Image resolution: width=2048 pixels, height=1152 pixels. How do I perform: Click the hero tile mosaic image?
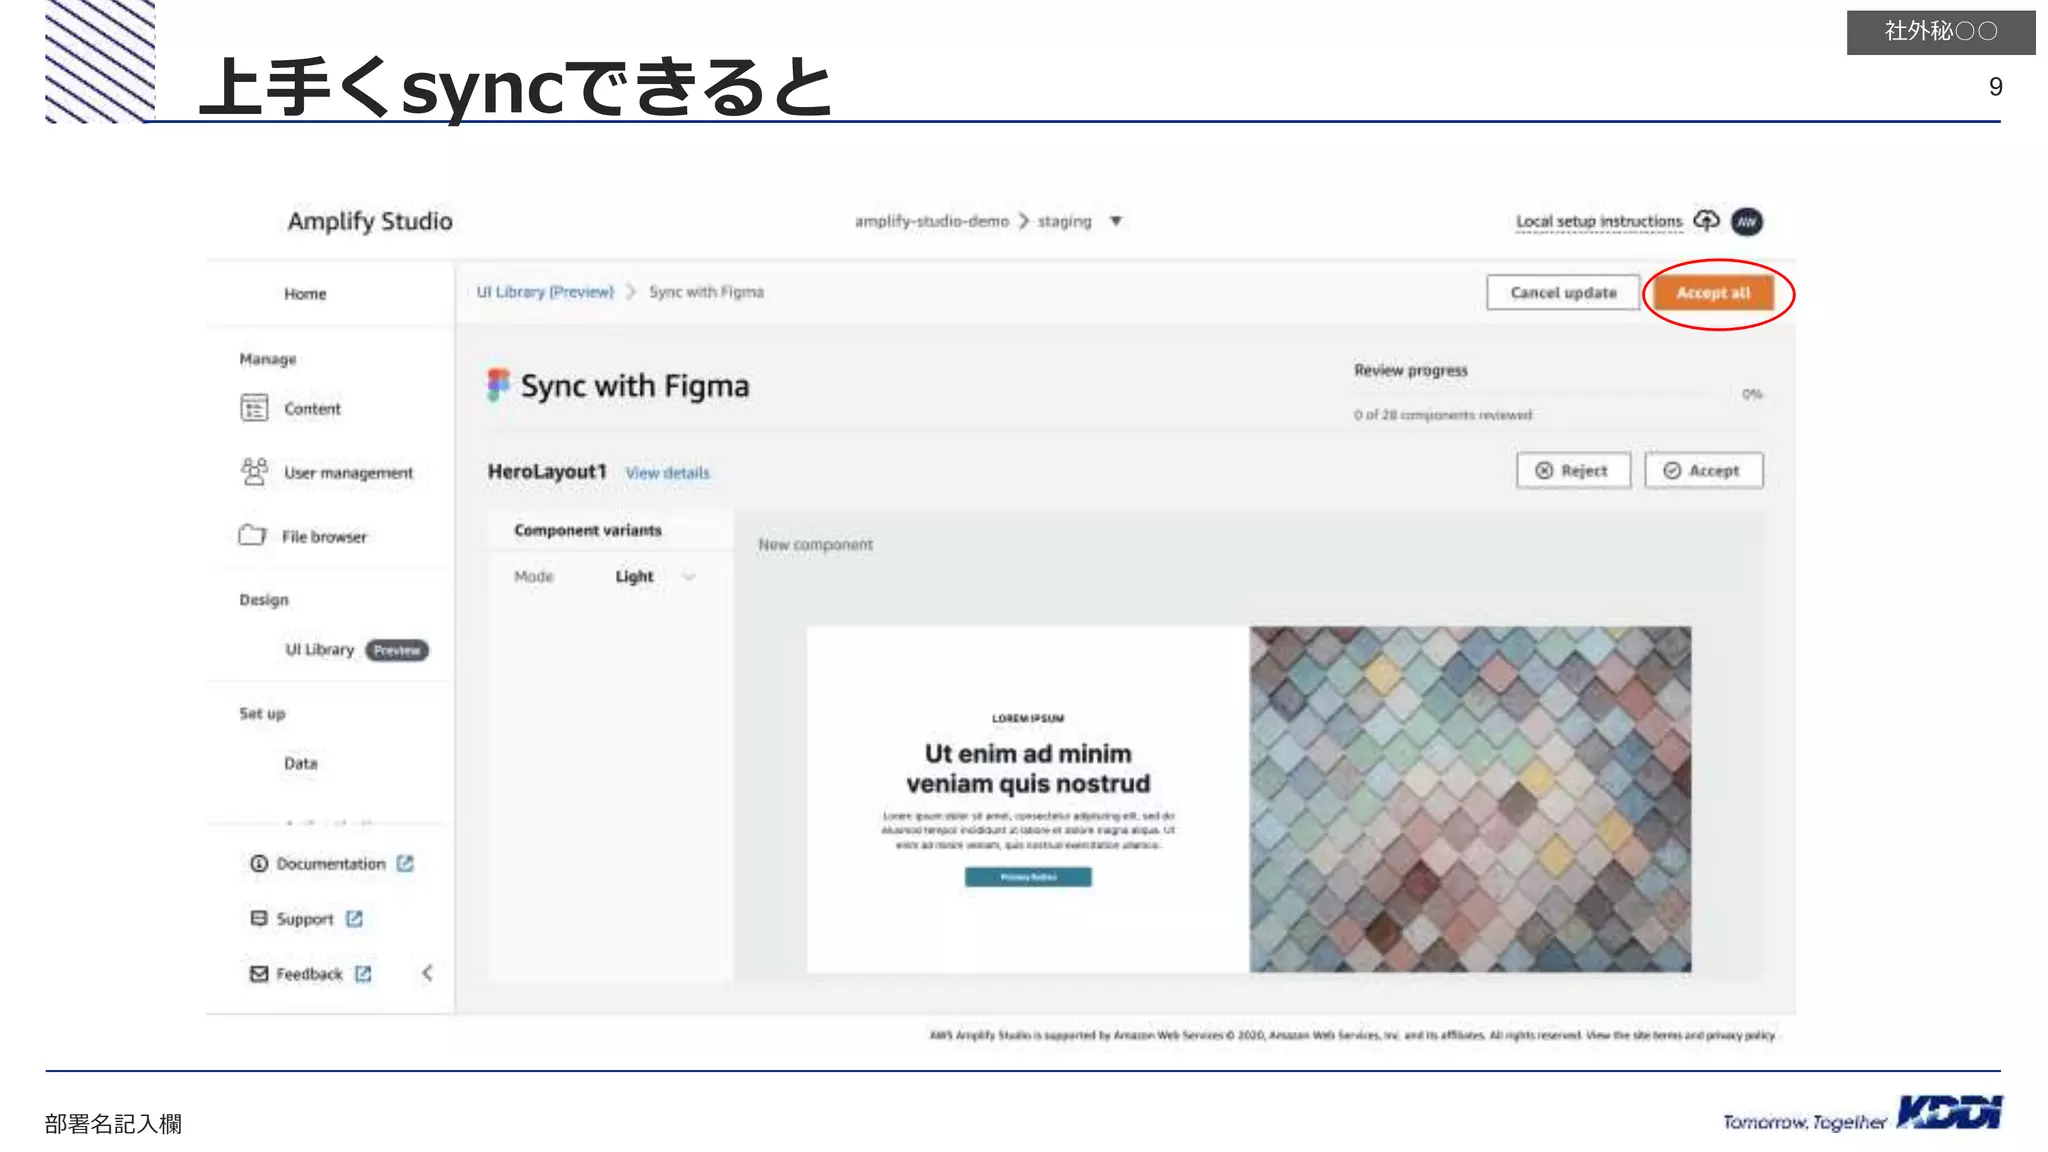(x=1470, y=799)
